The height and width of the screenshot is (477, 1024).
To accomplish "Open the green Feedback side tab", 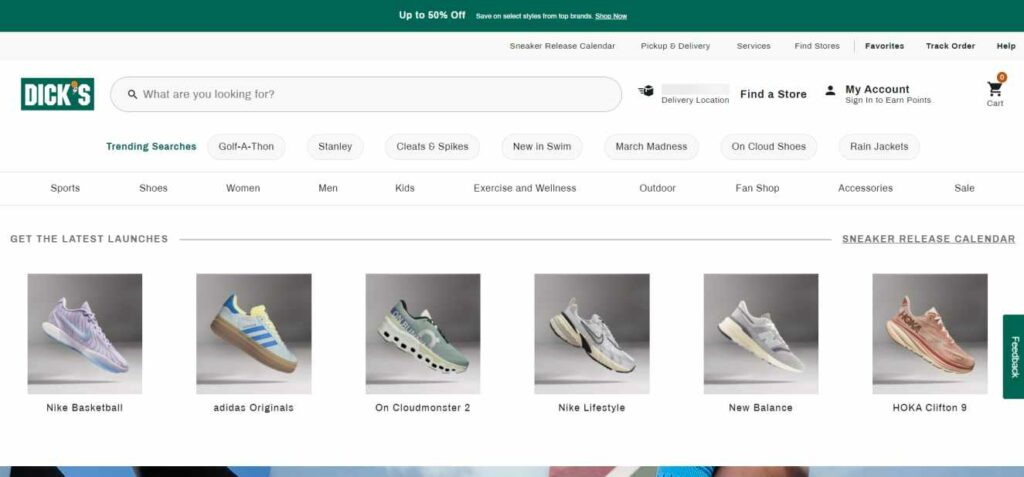I will [x=1014, y=357].
